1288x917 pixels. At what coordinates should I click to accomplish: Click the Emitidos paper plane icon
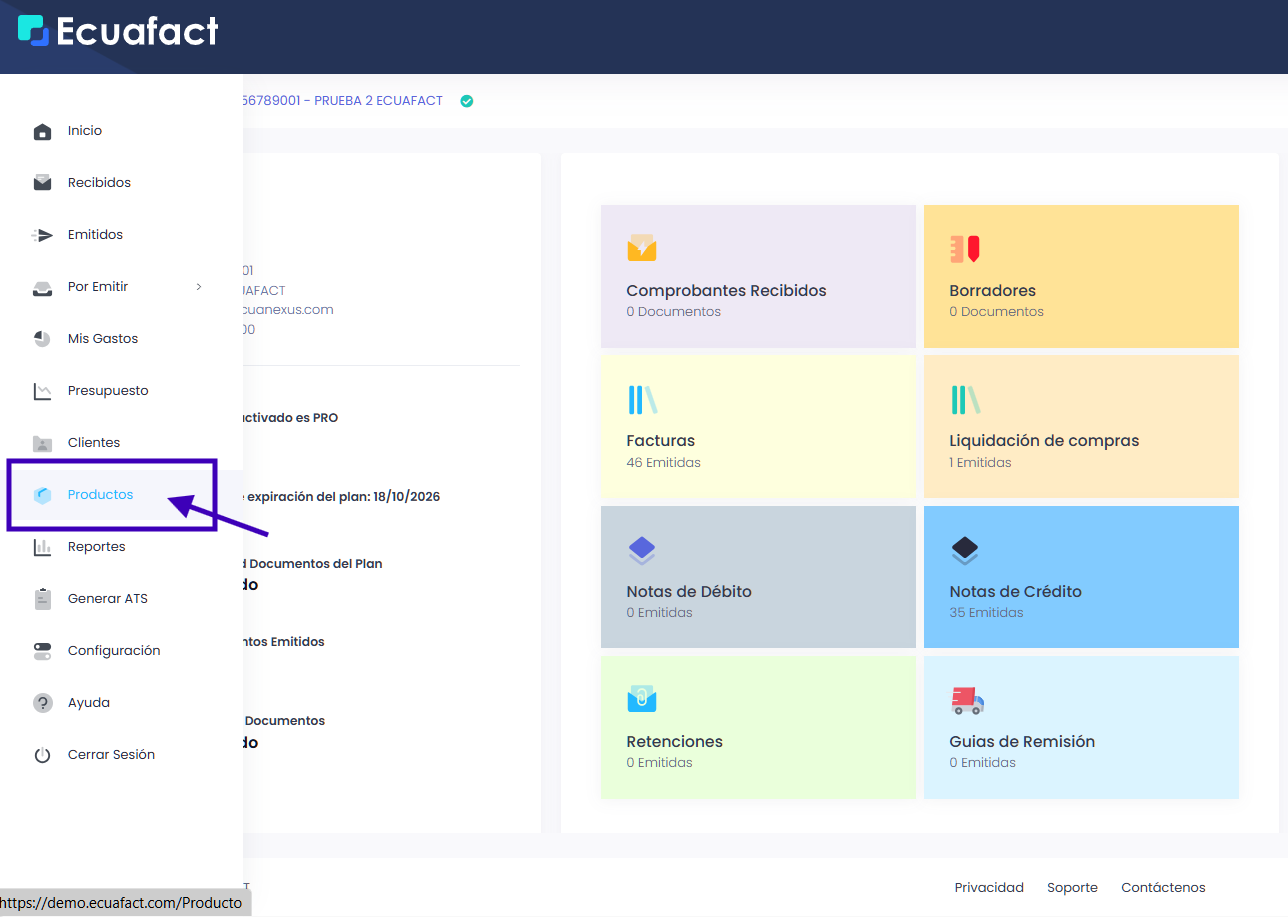pyautogui.click(x=42, y=235)
